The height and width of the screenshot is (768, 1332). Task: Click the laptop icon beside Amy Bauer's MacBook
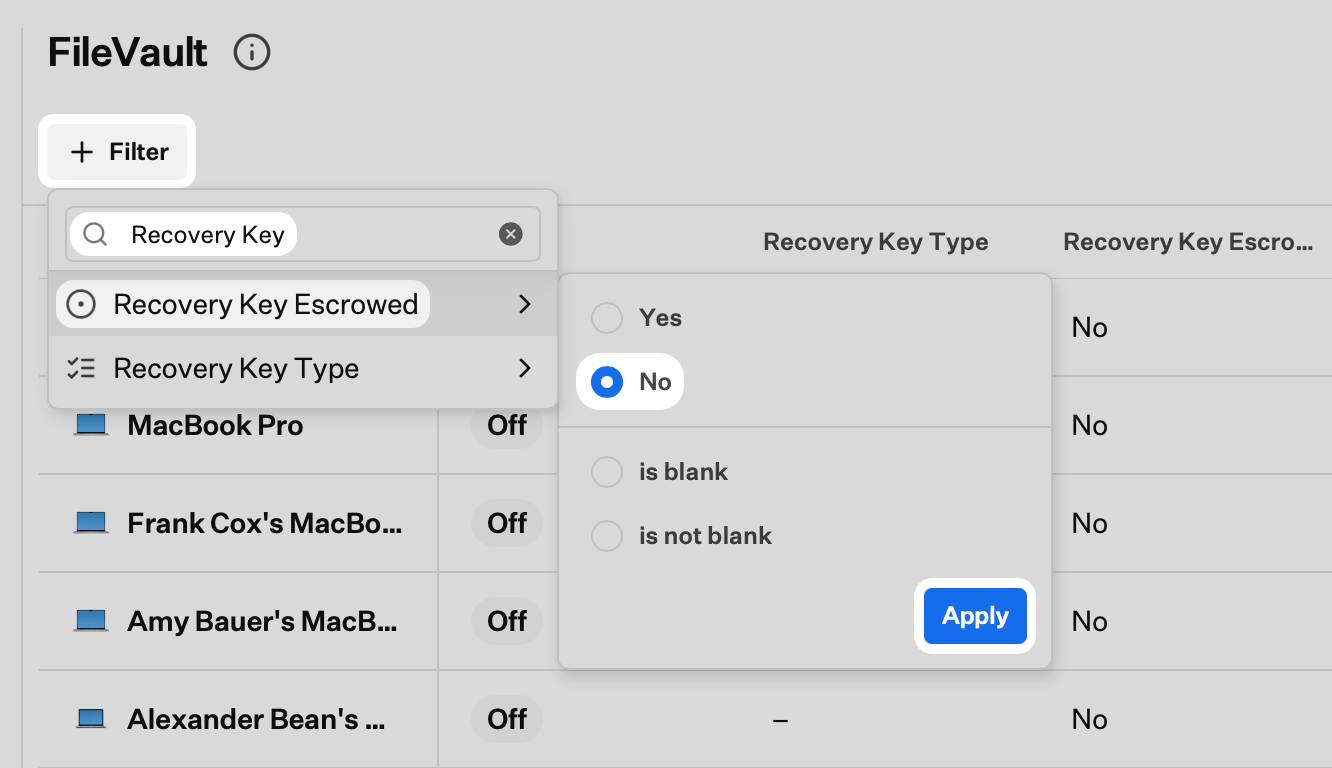[91, 621]
